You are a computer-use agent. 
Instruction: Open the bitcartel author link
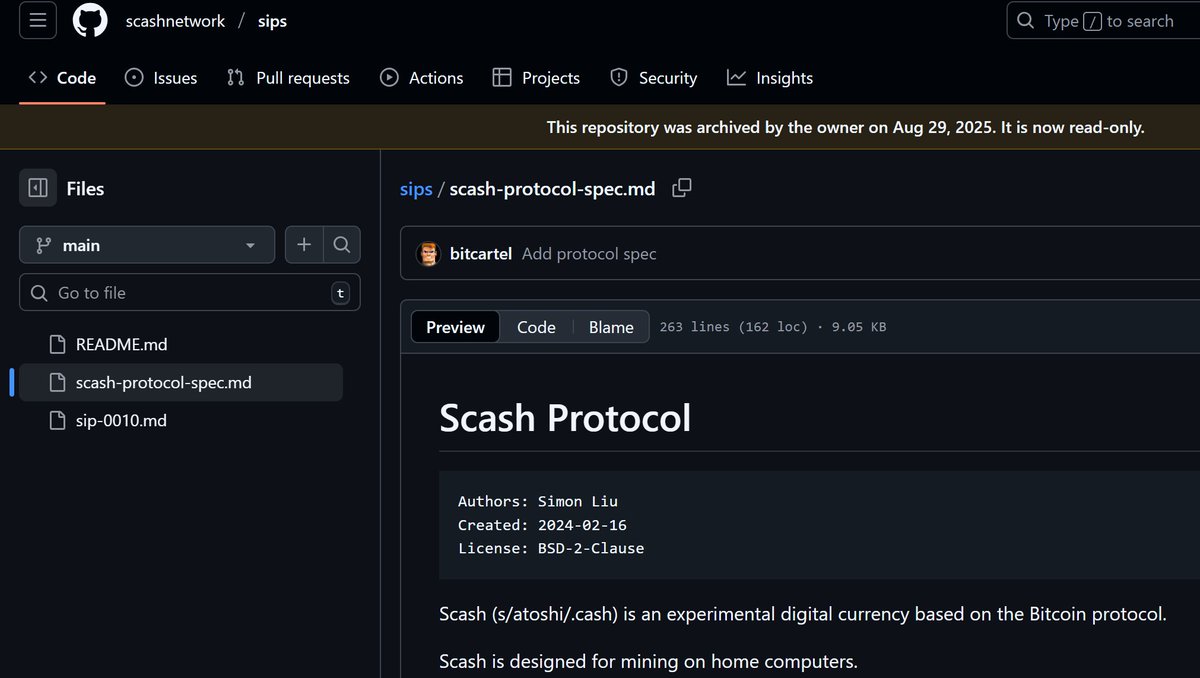click(480, 254)
